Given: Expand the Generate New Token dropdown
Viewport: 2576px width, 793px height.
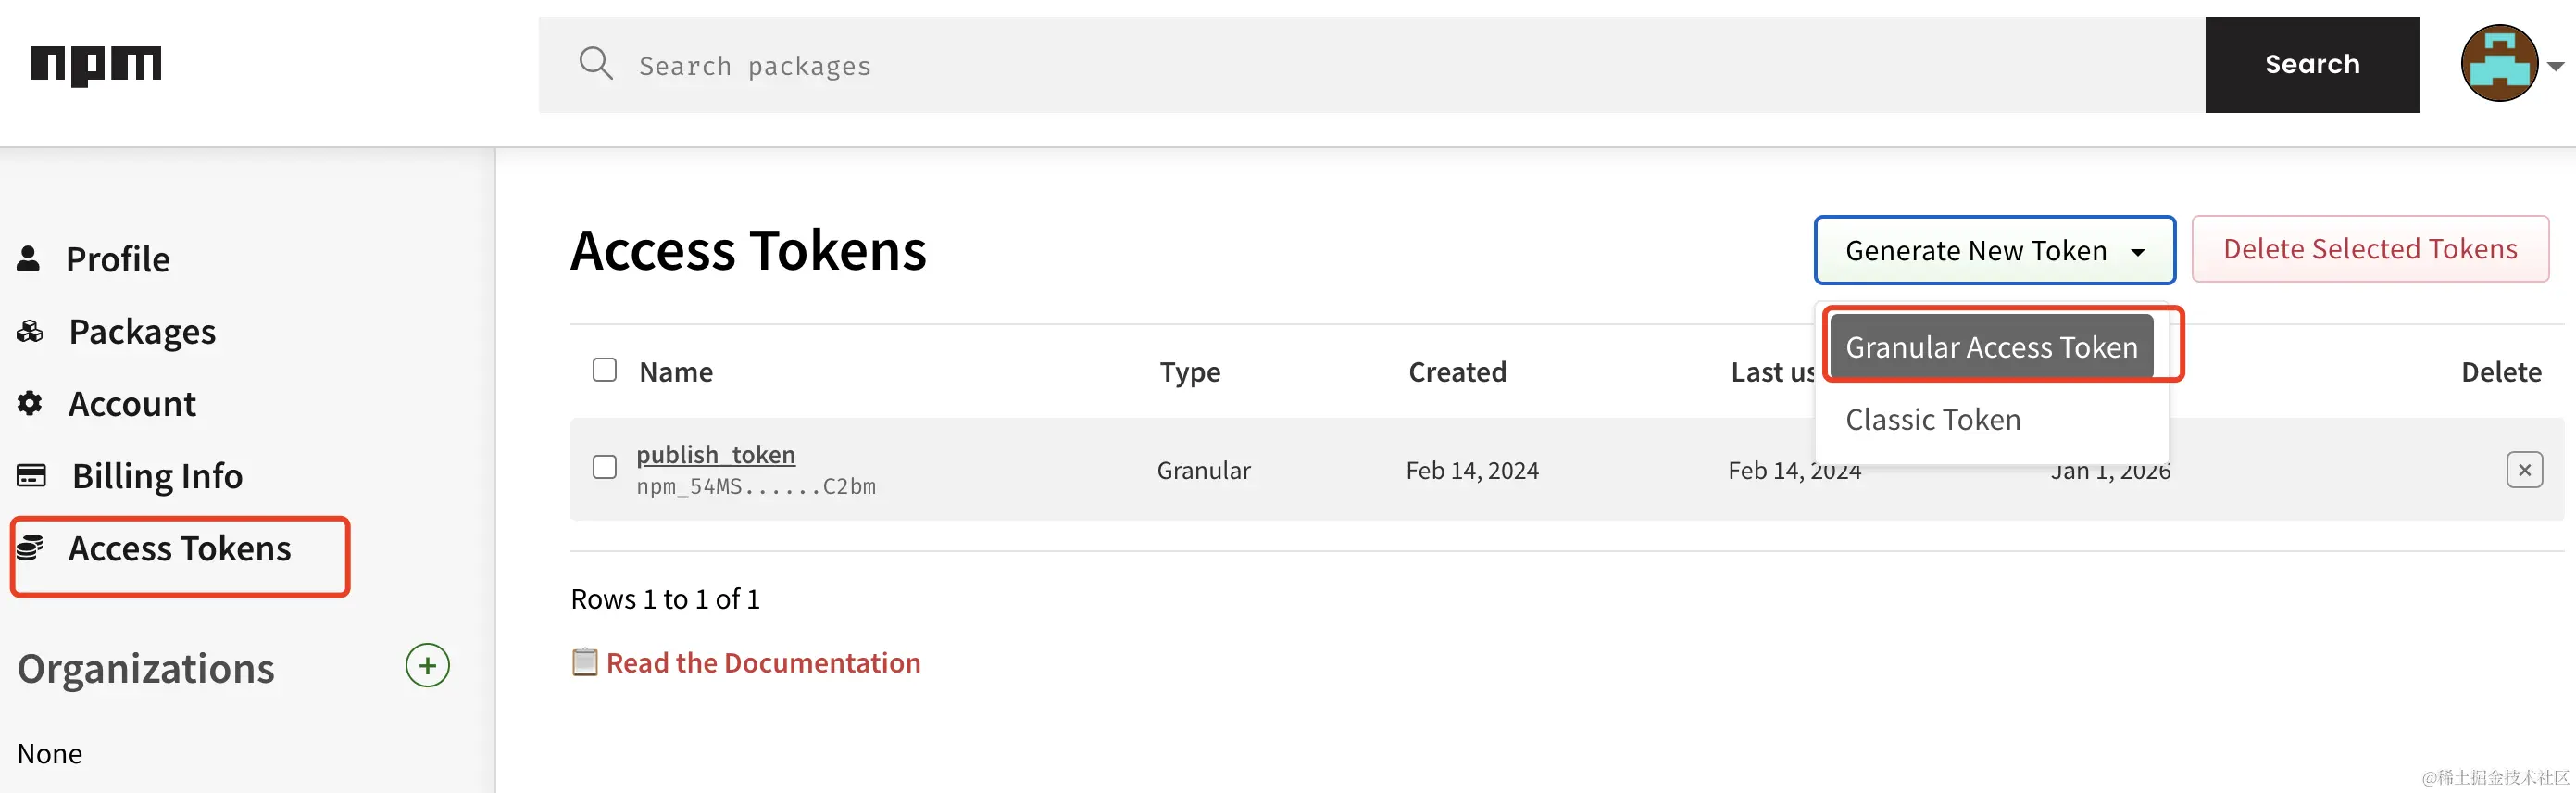Looking at the screenshot, I should coord(1994,250).
